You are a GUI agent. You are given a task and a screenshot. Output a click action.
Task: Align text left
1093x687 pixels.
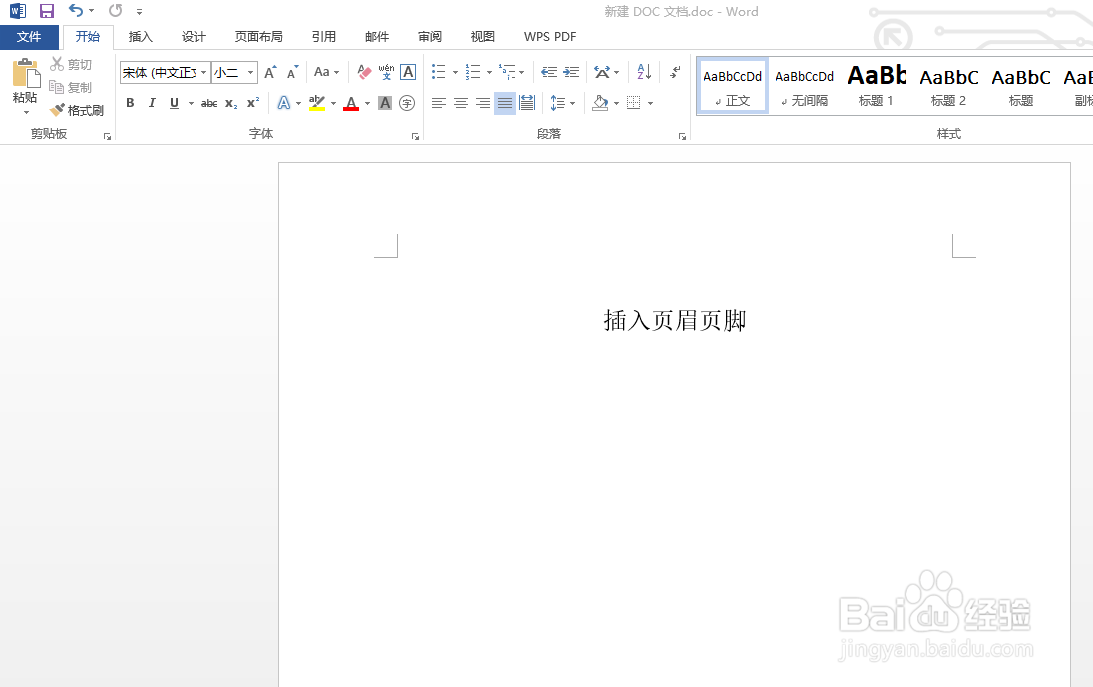click(x=438, y=103)
